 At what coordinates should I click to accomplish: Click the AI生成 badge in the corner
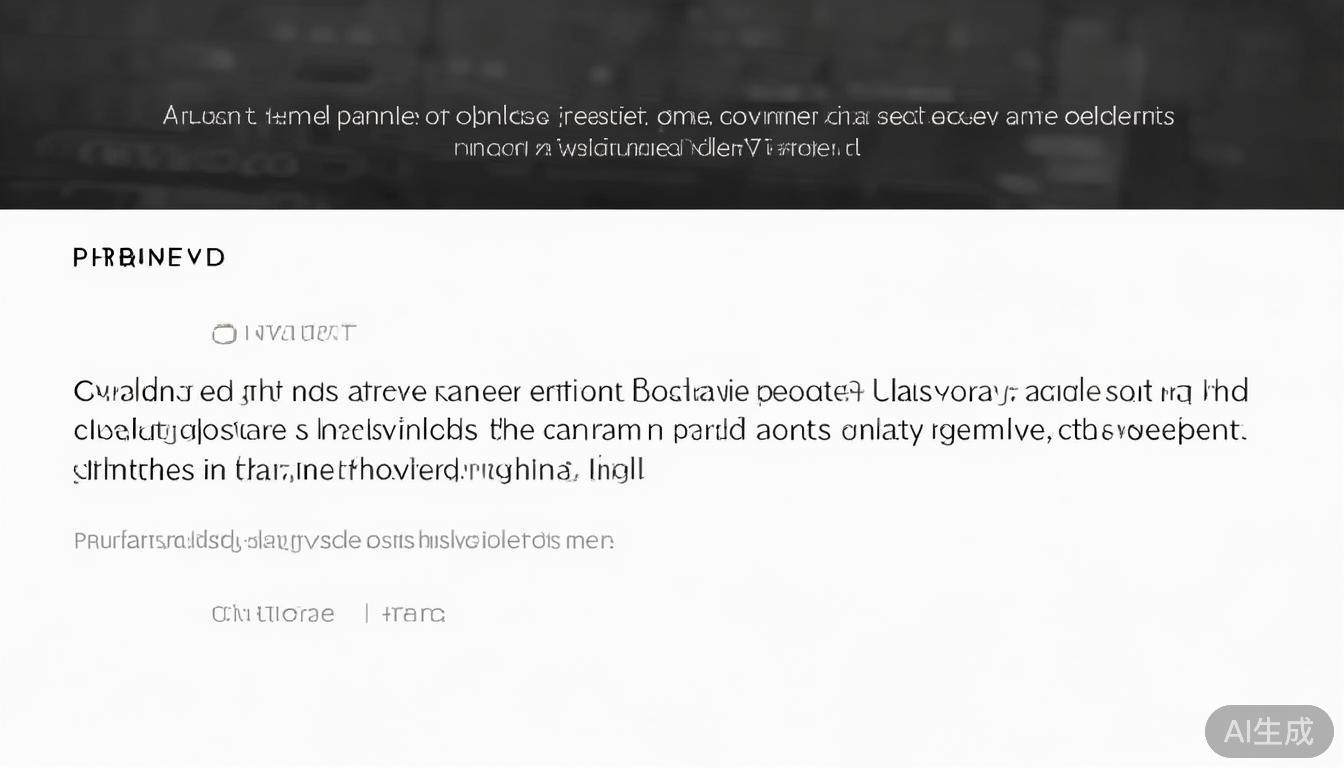click(x=1269, y=731)
